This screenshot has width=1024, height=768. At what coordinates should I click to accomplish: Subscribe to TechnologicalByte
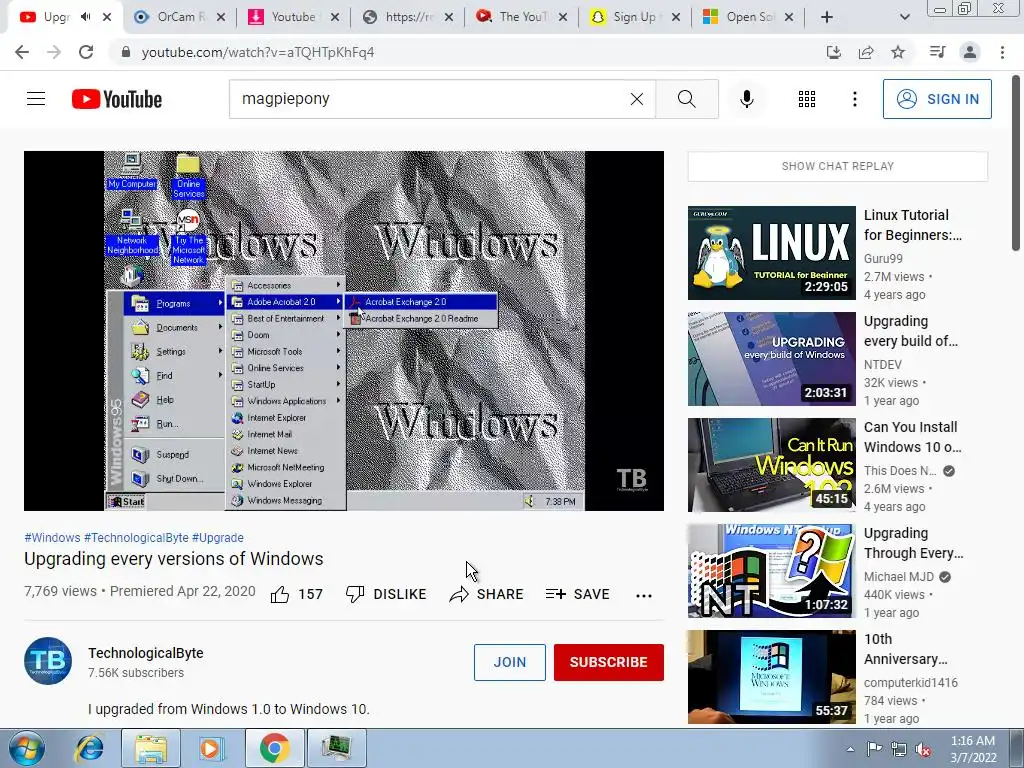609,662
